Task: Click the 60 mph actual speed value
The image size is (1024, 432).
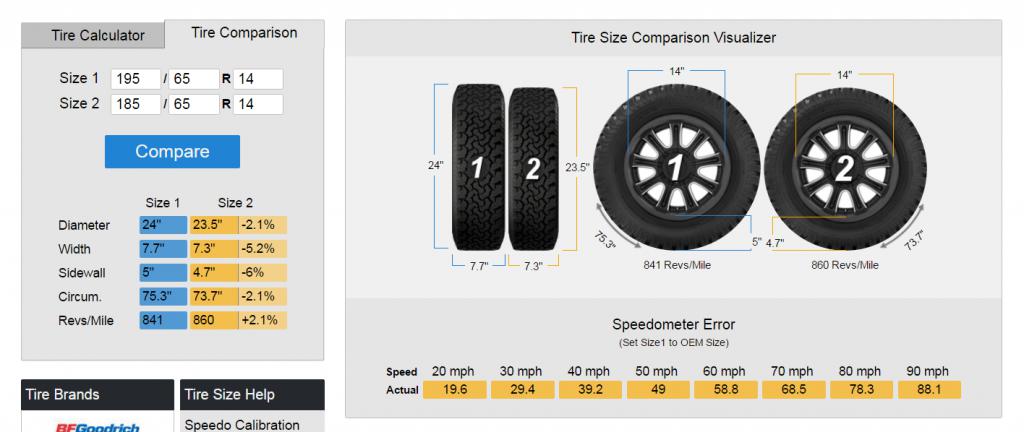Action: tap(721, 390)
